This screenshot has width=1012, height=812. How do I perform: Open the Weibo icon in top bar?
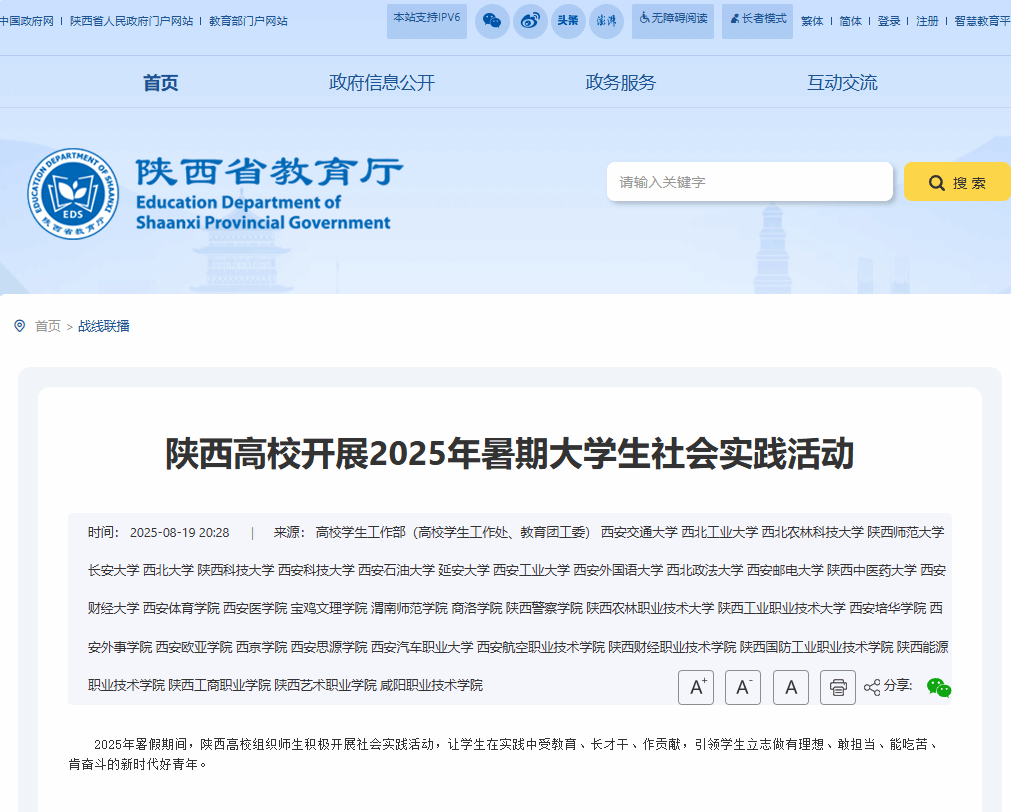click(530, 21)
